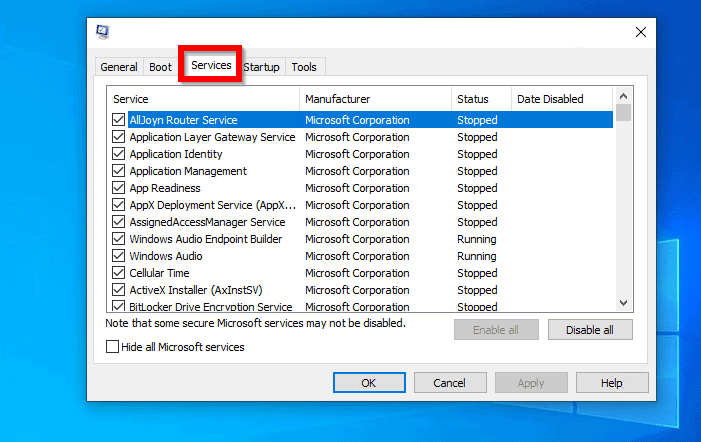Screen dimensions: 701x442
Task: Uncheck the Cellular Time service
Action: [118, 273]
